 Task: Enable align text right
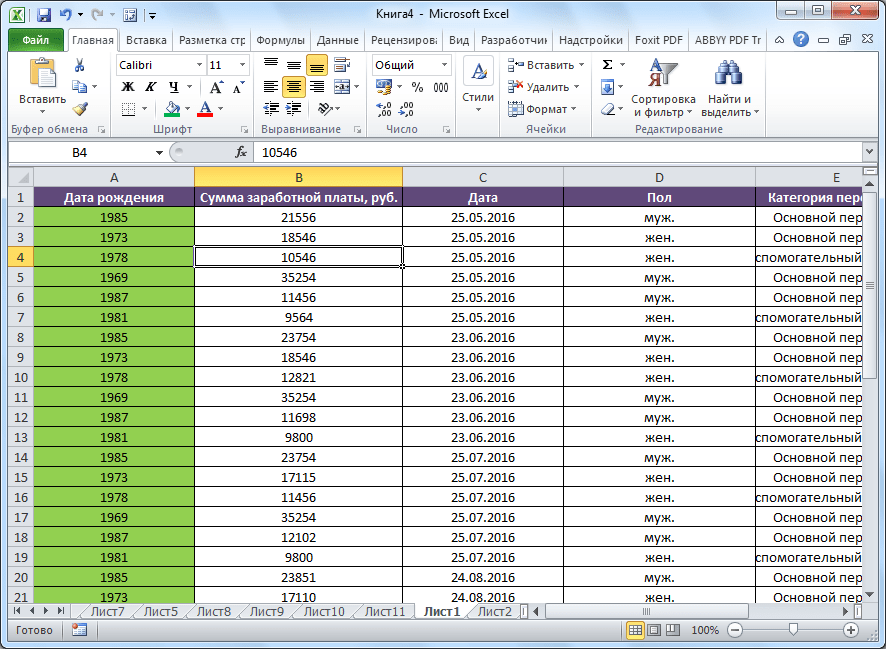click(317, 87)
